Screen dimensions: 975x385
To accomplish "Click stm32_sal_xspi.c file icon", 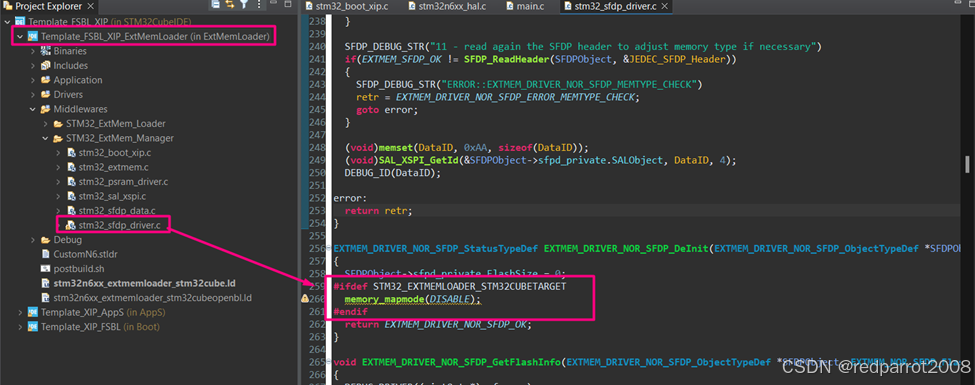I will [71, 196].
